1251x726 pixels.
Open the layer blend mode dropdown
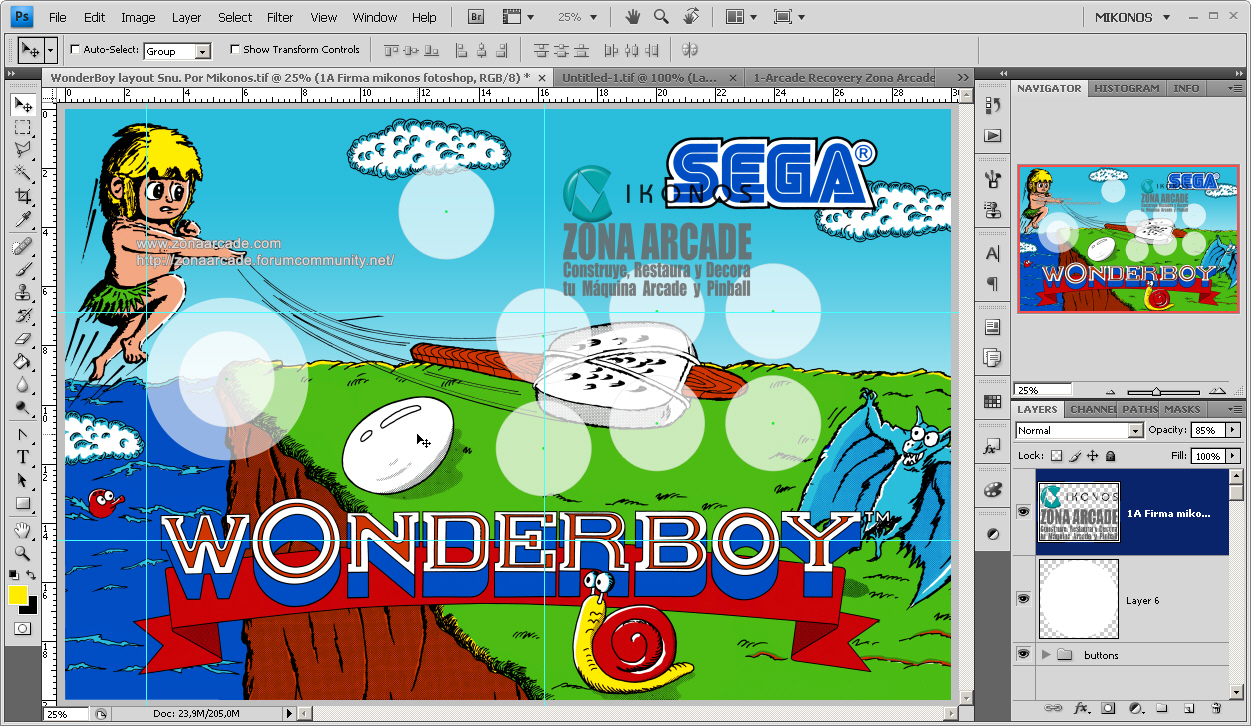pyautogui.click(x=1078, y=430)
